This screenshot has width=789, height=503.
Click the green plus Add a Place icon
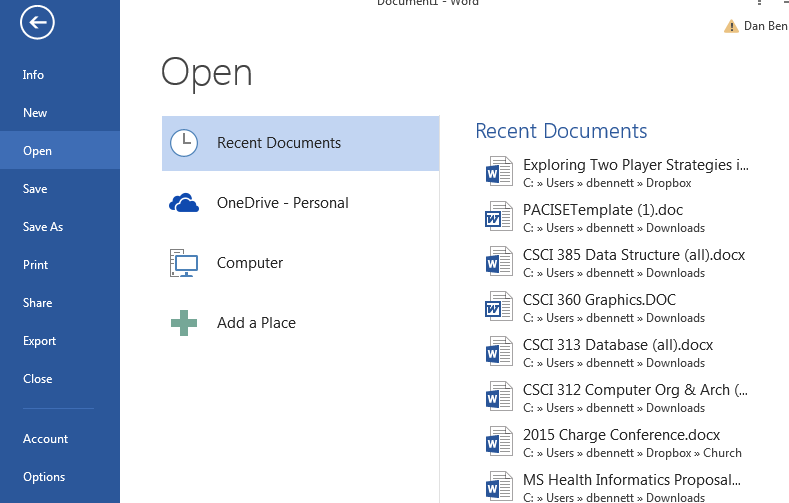coord(184,323)
